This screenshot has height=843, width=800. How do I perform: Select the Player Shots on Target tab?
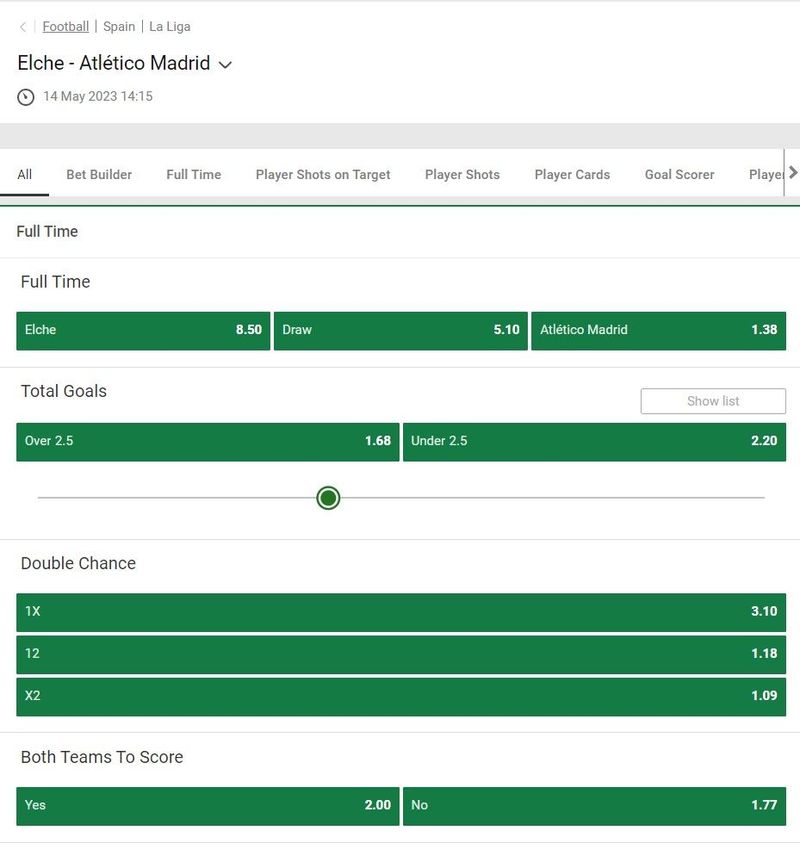click(323, 174)
